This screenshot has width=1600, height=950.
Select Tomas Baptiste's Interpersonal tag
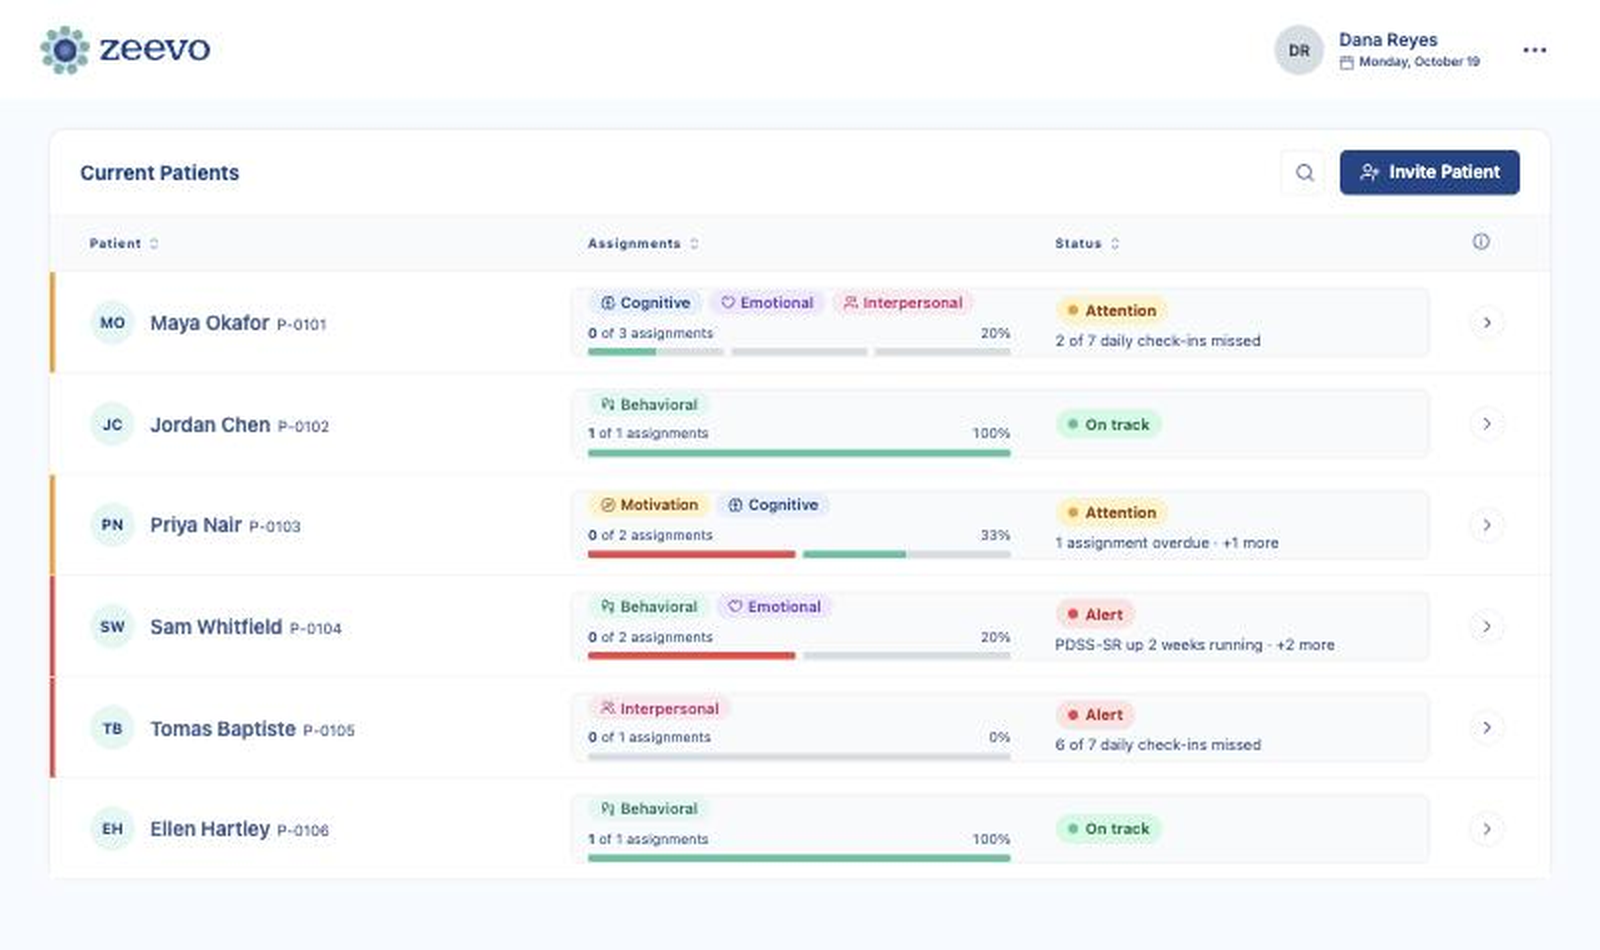(659, 709)
